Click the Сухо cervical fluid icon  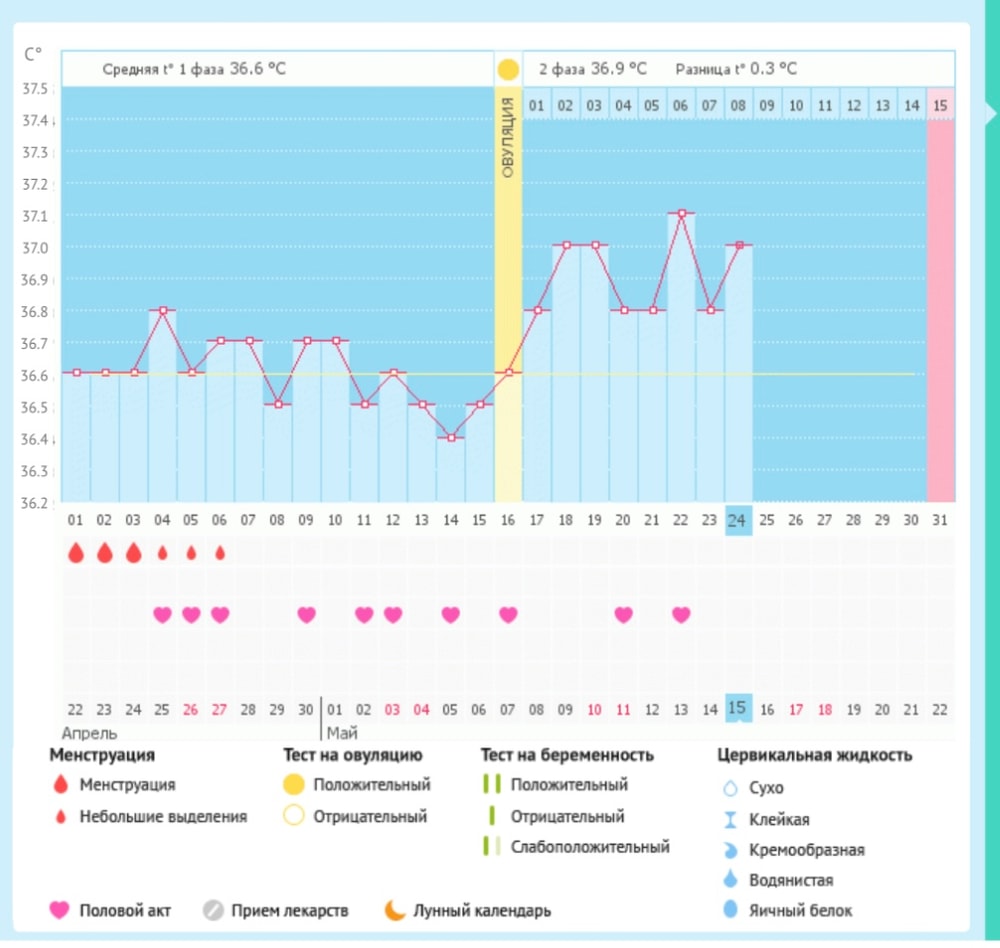[x=730, y=788]
